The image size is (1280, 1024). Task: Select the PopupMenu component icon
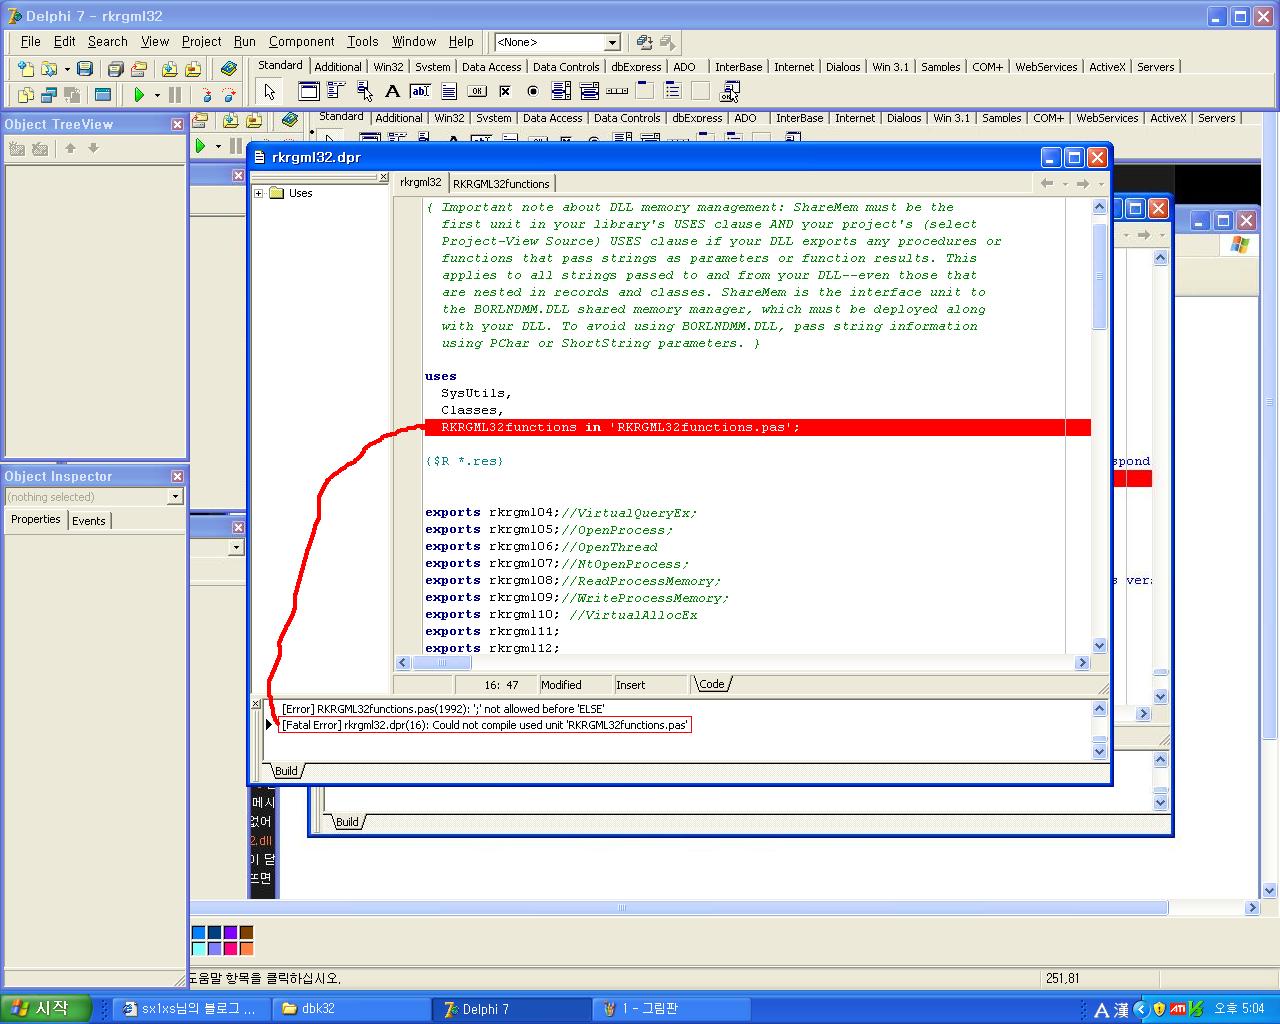pos(365,91)
